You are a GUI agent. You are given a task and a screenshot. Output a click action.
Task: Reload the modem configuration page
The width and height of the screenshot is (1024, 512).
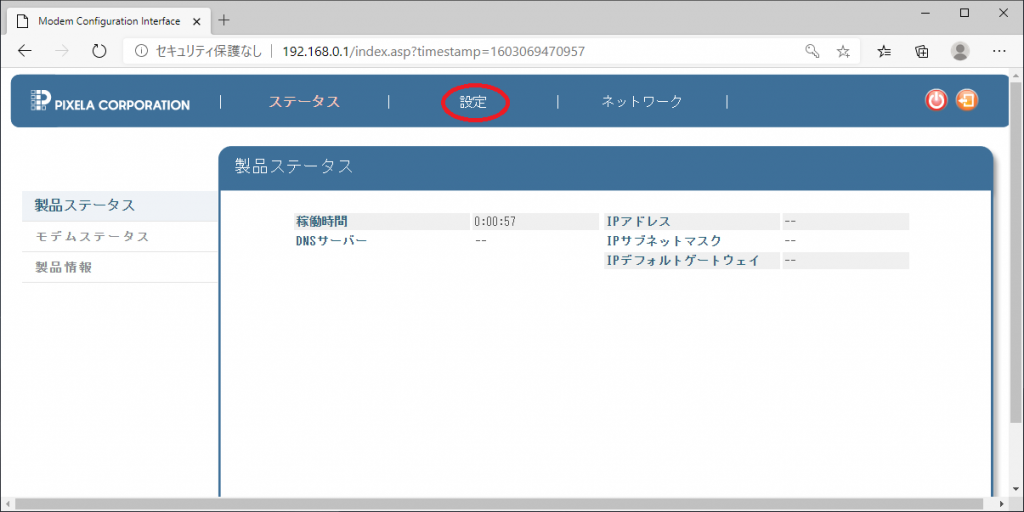pos(99,51)
